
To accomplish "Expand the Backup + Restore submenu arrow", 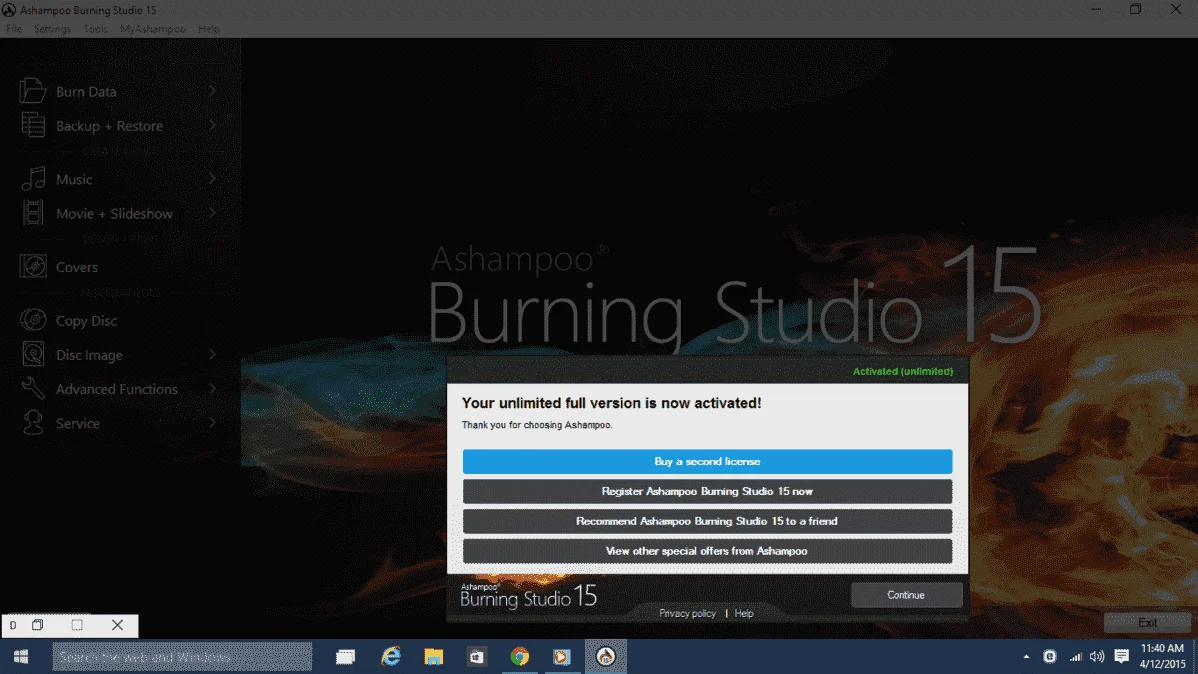I will 212,125.
